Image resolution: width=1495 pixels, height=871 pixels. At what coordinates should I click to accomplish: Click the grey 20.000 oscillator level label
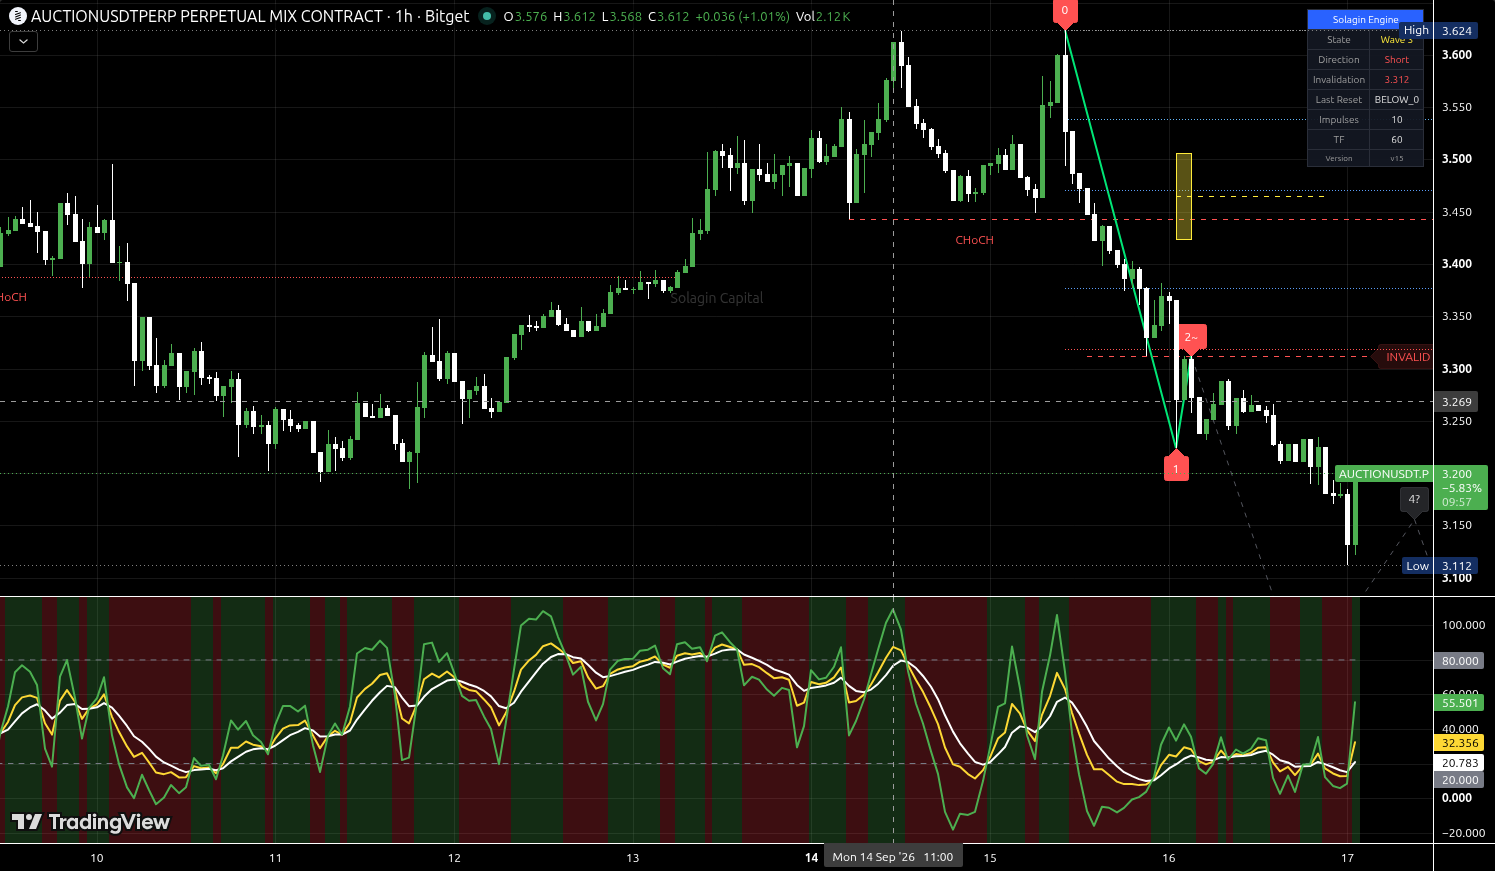[1460, 780]
